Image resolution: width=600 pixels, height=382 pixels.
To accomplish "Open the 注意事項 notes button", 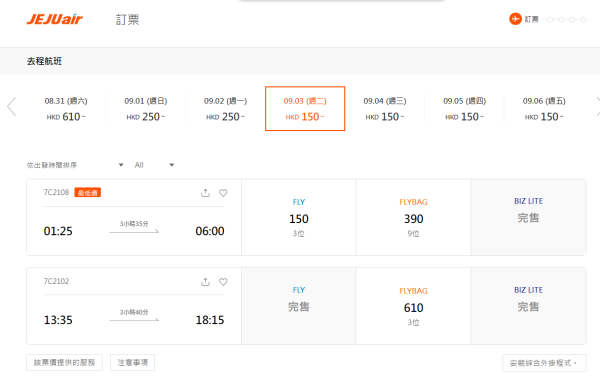I will [132, 362].
